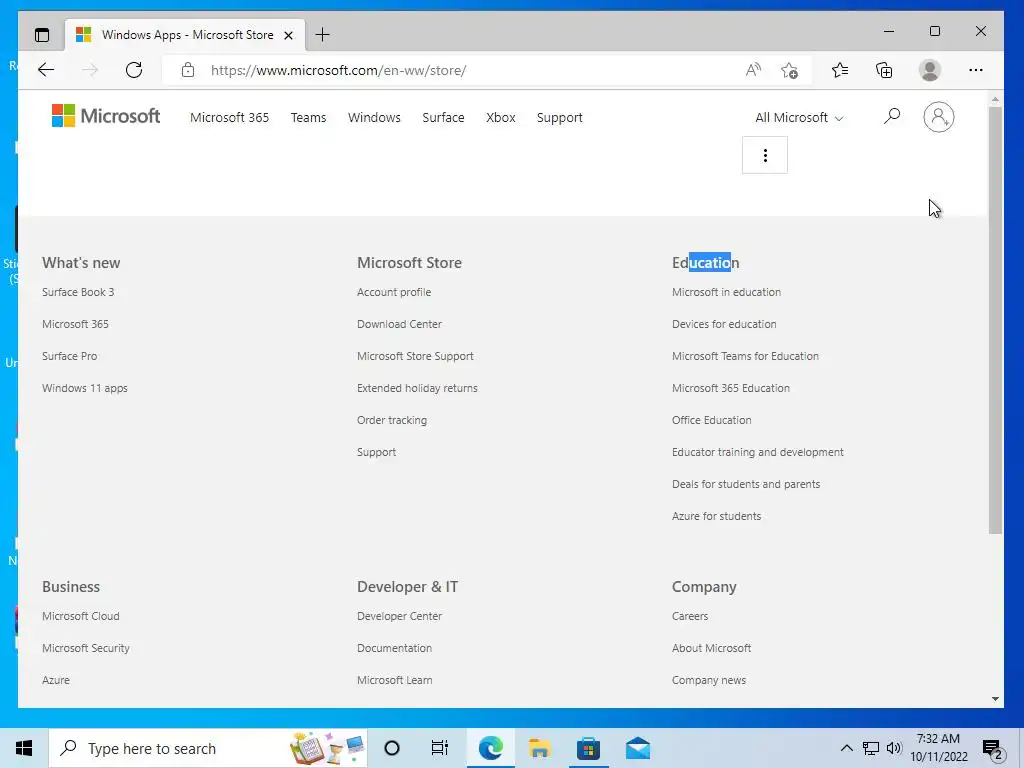Reload the page with the refresh icon
The width and height of the screenshot is (1024, 768).
[134, 70]
